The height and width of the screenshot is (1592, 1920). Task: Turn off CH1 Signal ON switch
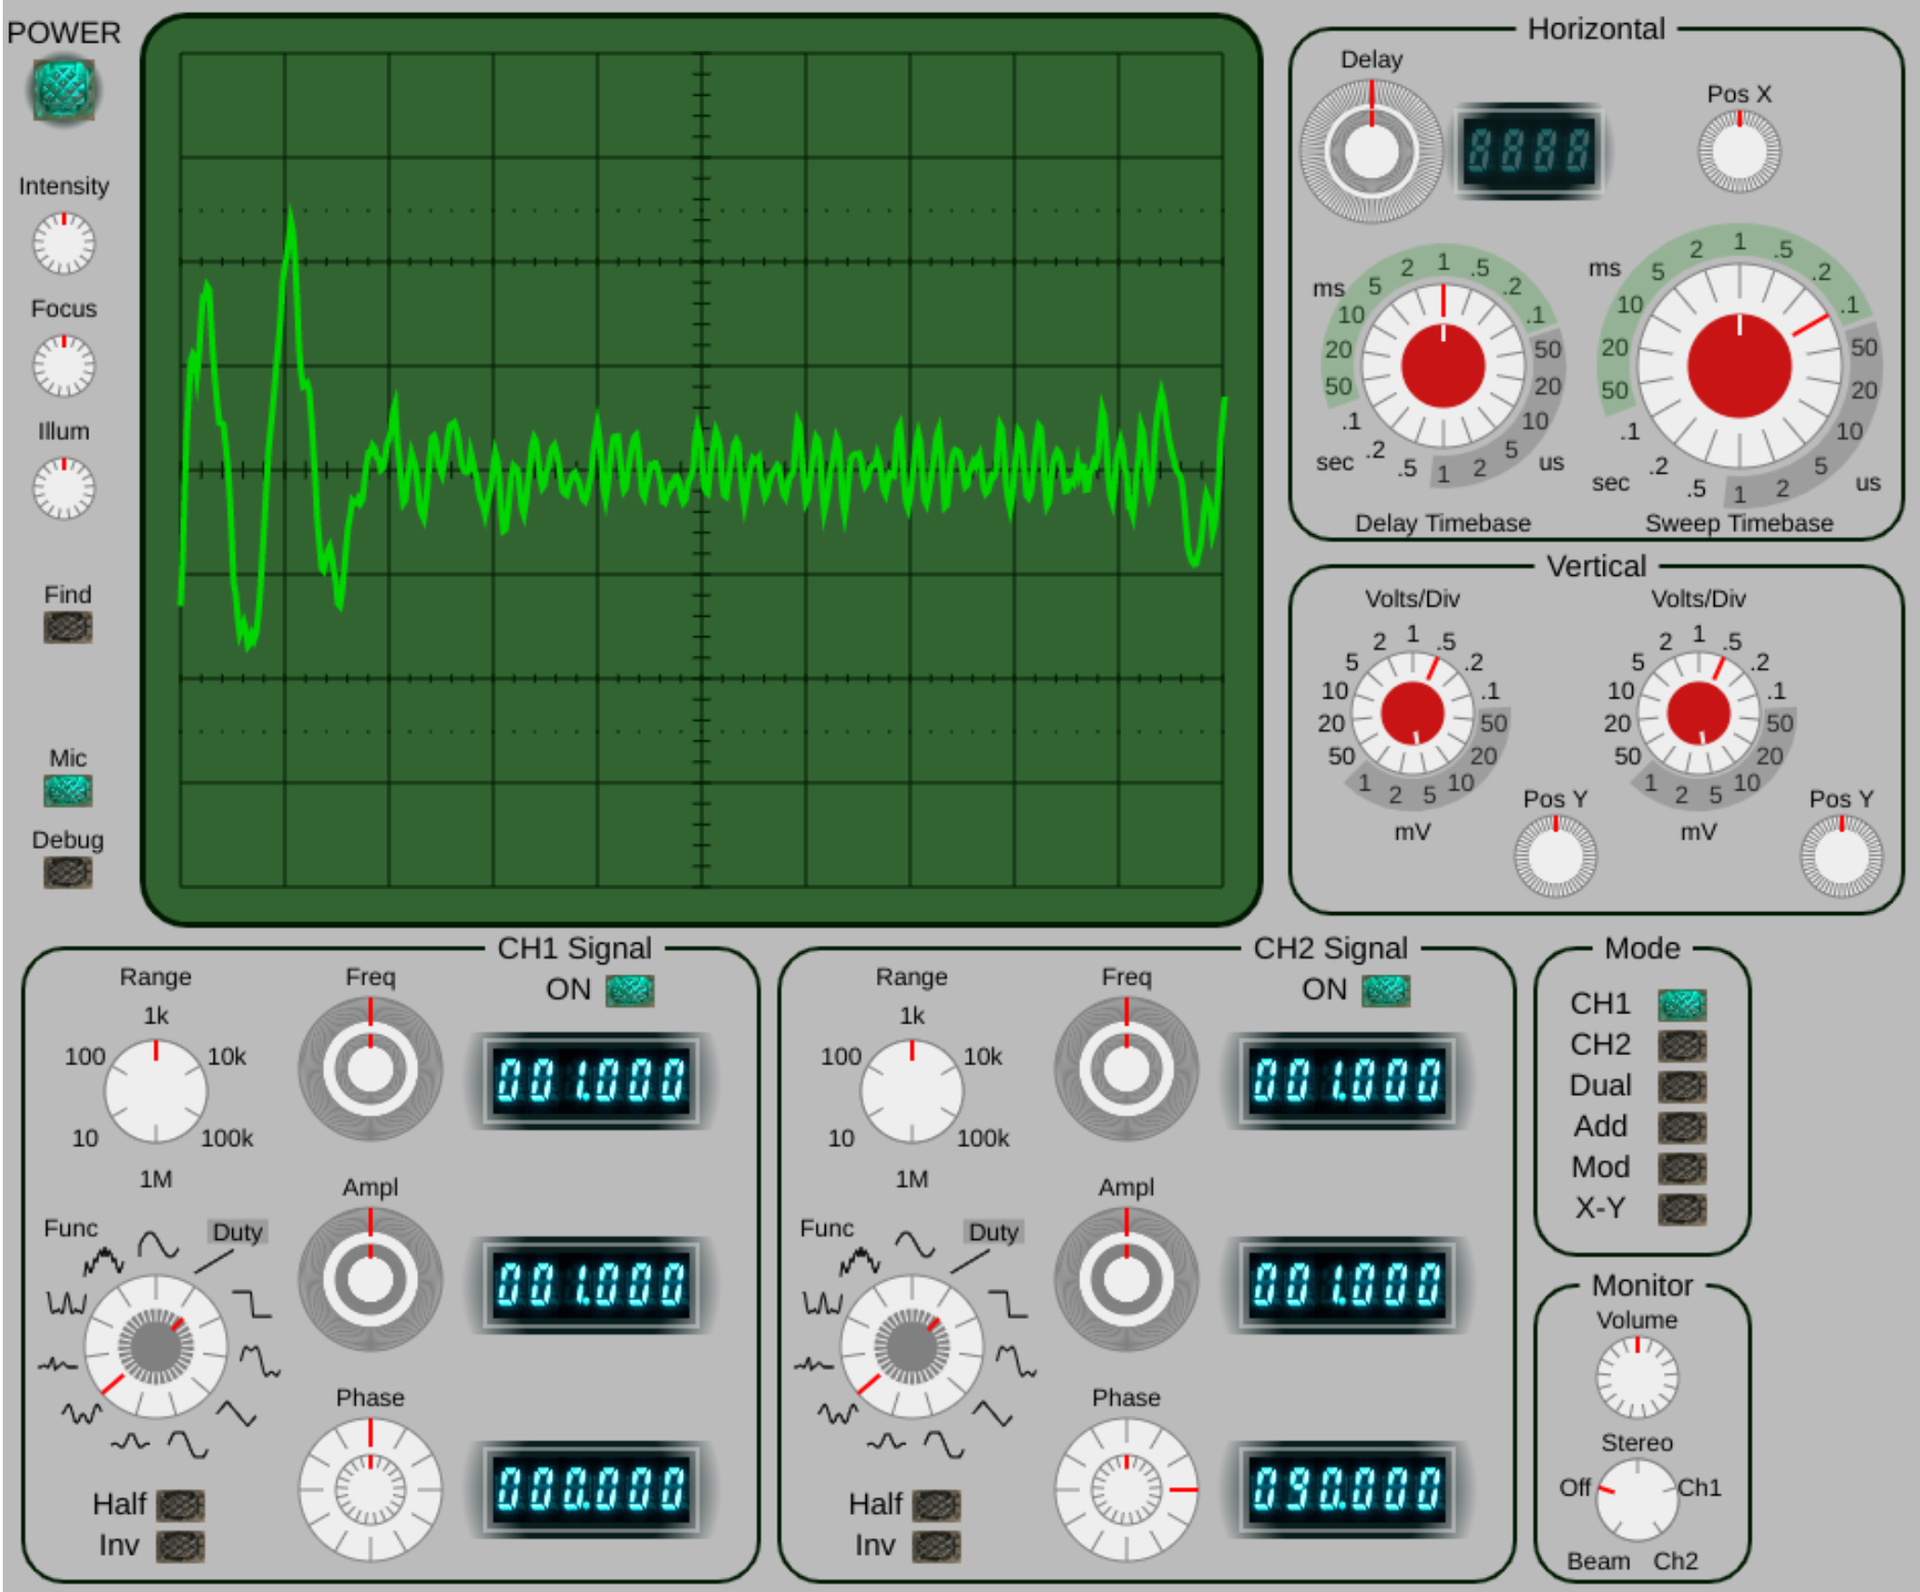pyautogui.click(x=630, y=991)
